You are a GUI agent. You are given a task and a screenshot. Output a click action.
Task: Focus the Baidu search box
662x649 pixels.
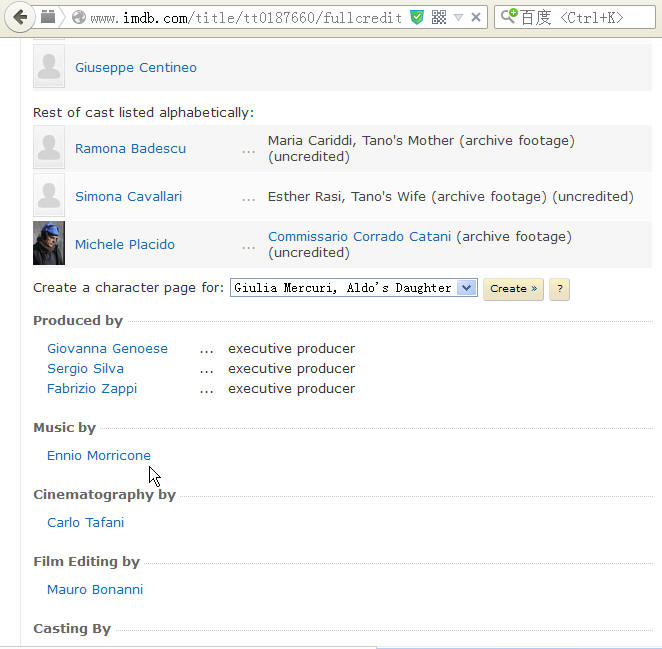pos(575,17)
